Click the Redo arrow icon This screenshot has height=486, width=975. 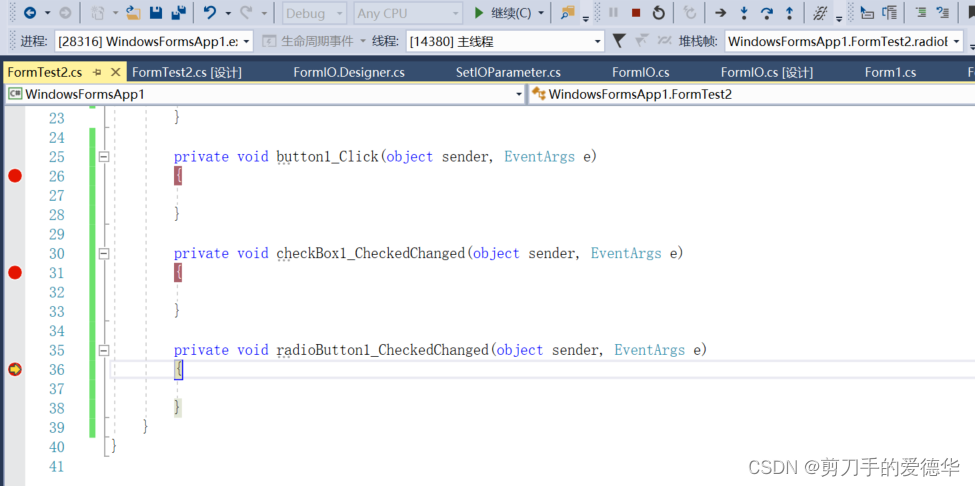tap(246, 12)
